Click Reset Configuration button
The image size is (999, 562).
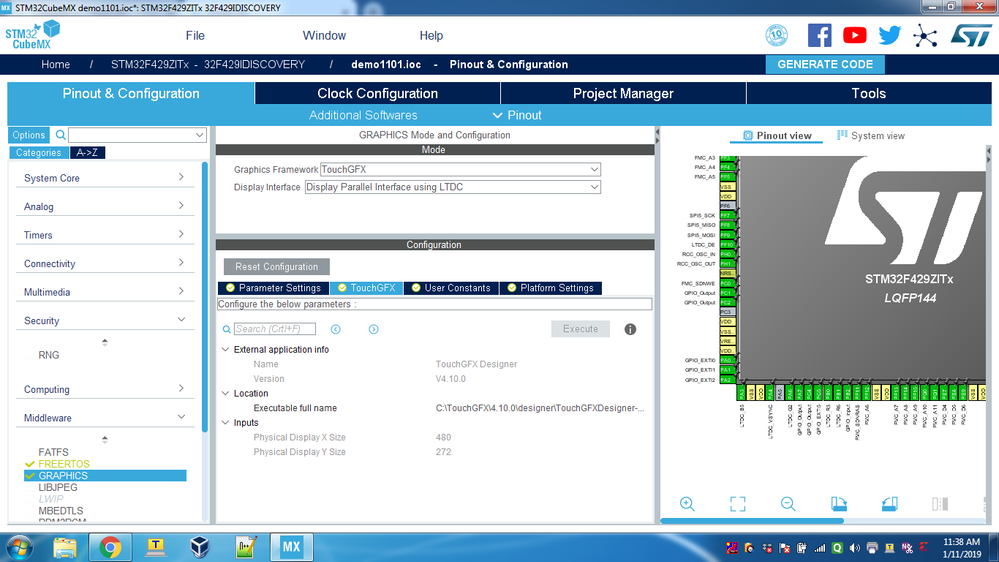click(277, 267)
